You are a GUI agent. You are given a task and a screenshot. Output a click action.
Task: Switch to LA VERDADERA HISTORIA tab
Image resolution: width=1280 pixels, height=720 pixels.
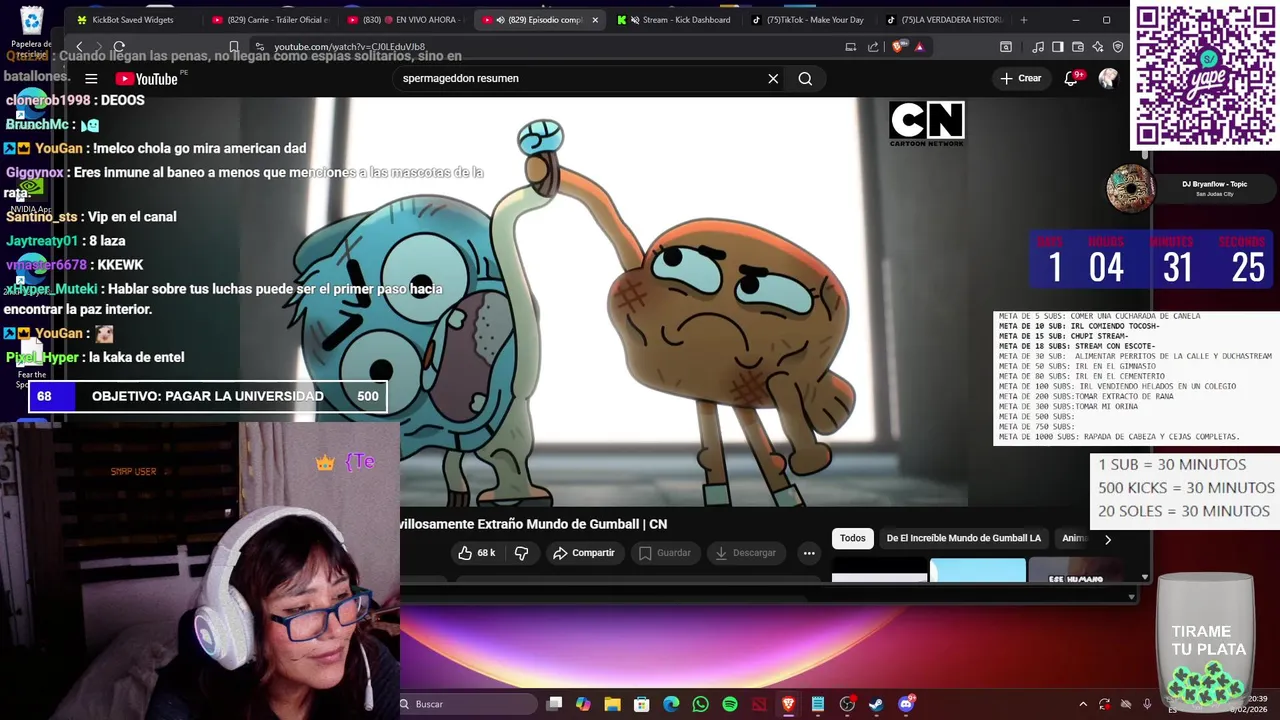click(x=944, y=20)
